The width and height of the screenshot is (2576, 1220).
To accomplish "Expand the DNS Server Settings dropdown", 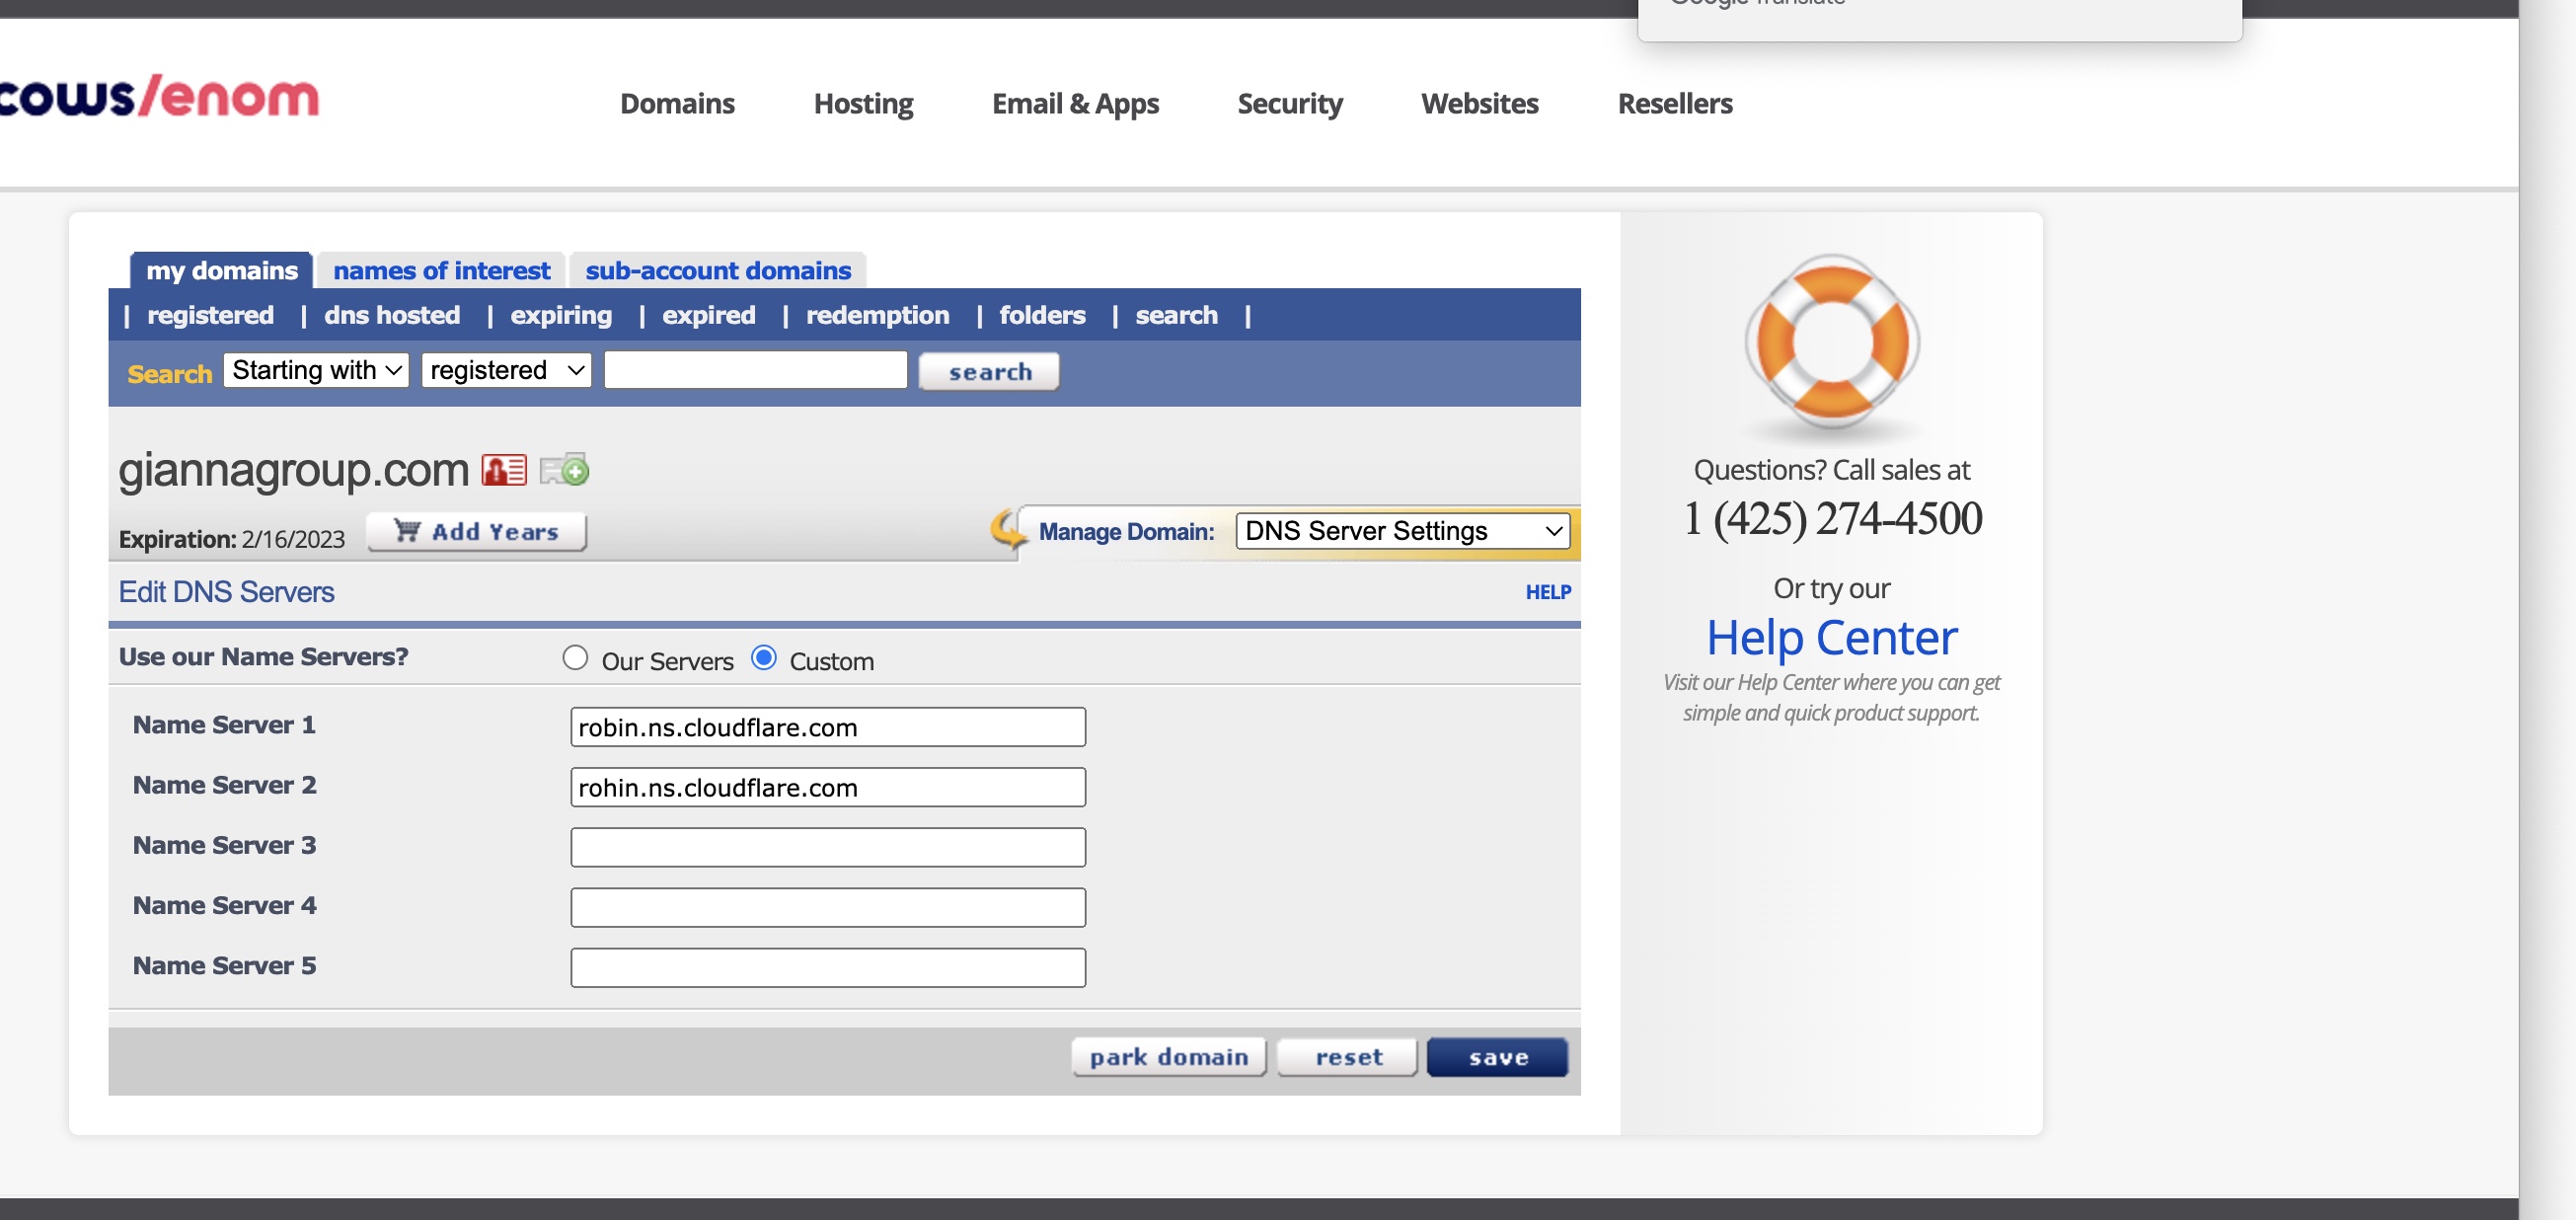I will tap(1402, 531).
